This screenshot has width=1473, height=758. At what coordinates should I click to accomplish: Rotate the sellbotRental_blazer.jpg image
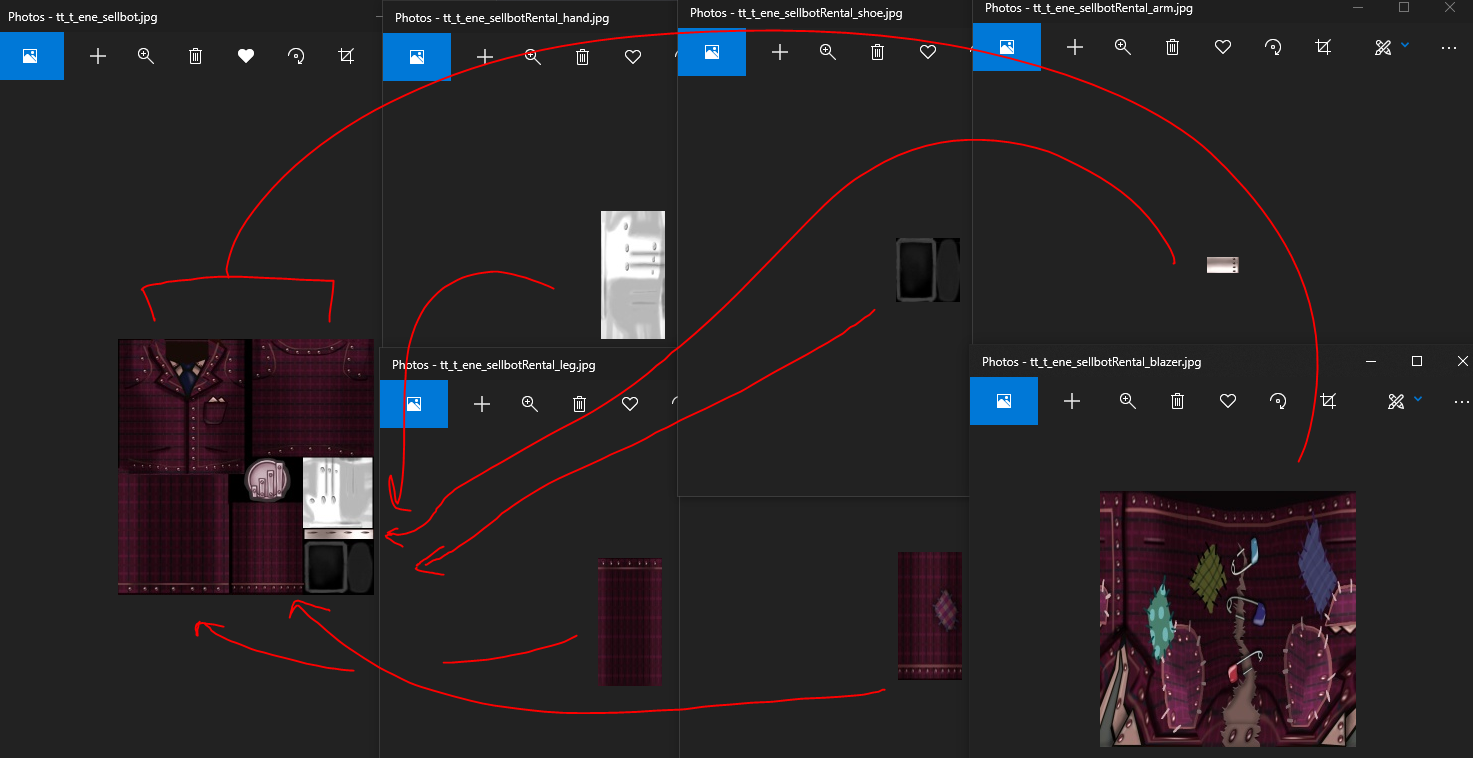[1278, 401]
